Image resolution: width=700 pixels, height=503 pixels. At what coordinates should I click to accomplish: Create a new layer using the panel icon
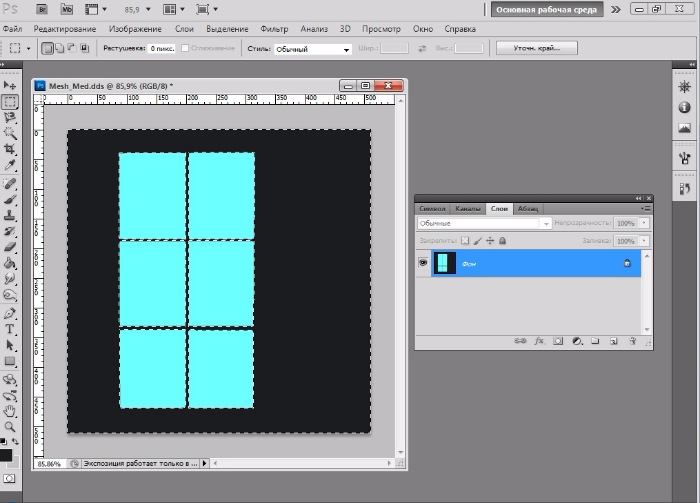612,341
